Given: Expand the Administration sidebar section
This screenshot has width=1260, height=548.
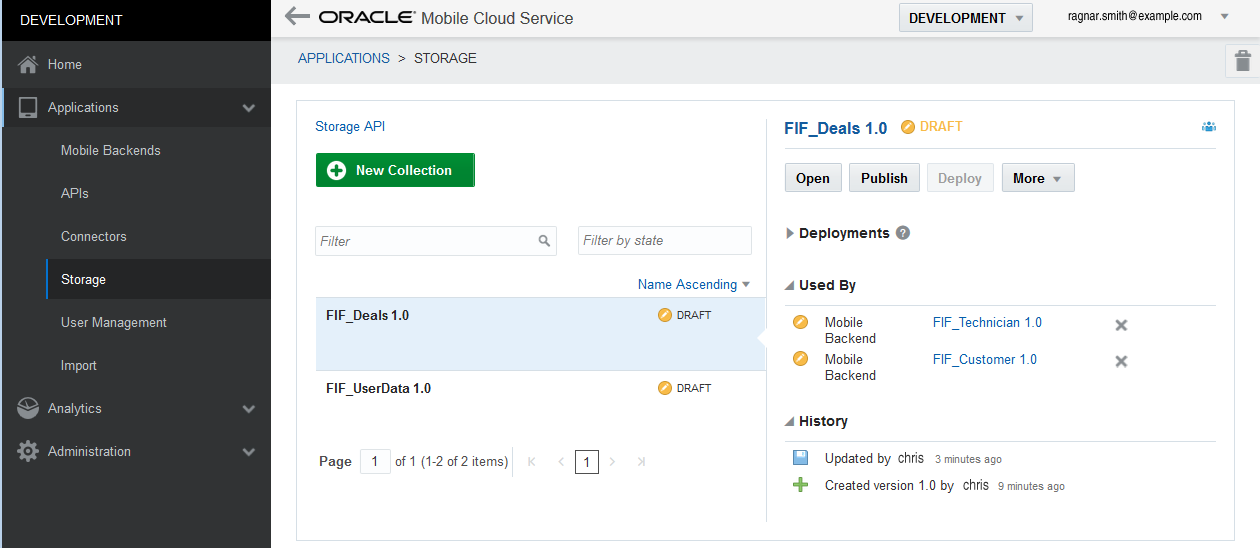Looking at the screenshot, I should pos(248,452).
